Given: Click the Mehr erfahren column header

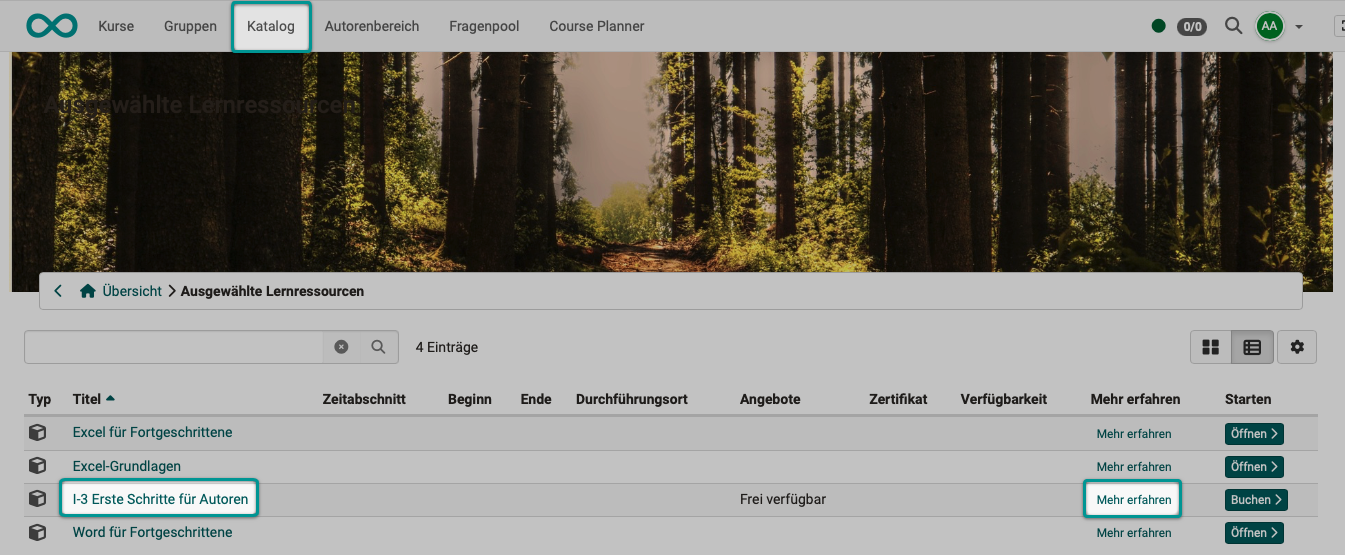Looking at the screenshot, I should click(x=1135, y=399).
